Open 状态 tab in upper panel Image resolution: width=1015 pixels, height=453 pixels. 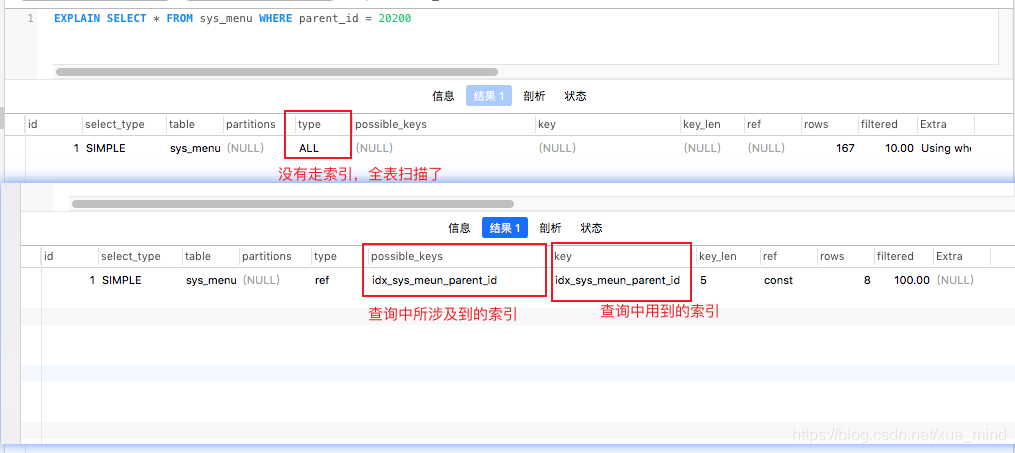[x=575, y=96]
